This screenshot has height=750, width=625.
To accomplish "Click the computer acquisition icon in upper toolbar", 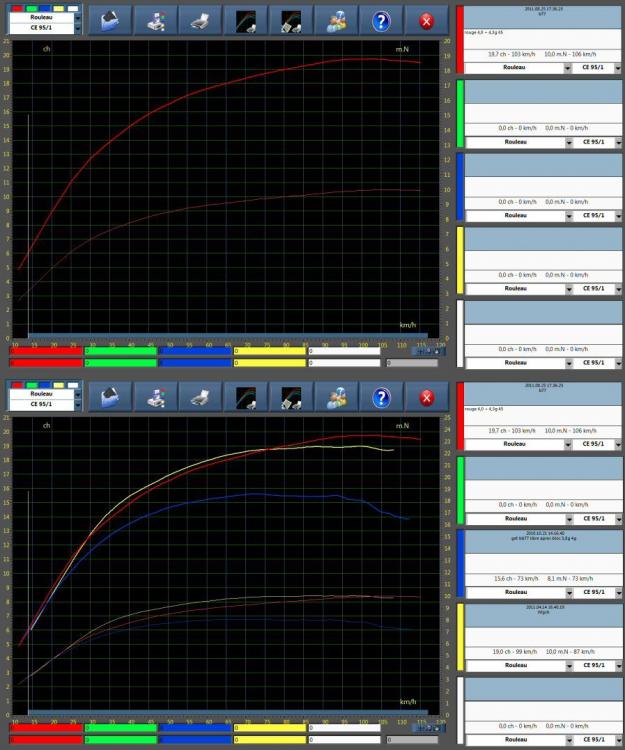I will 155,21.
